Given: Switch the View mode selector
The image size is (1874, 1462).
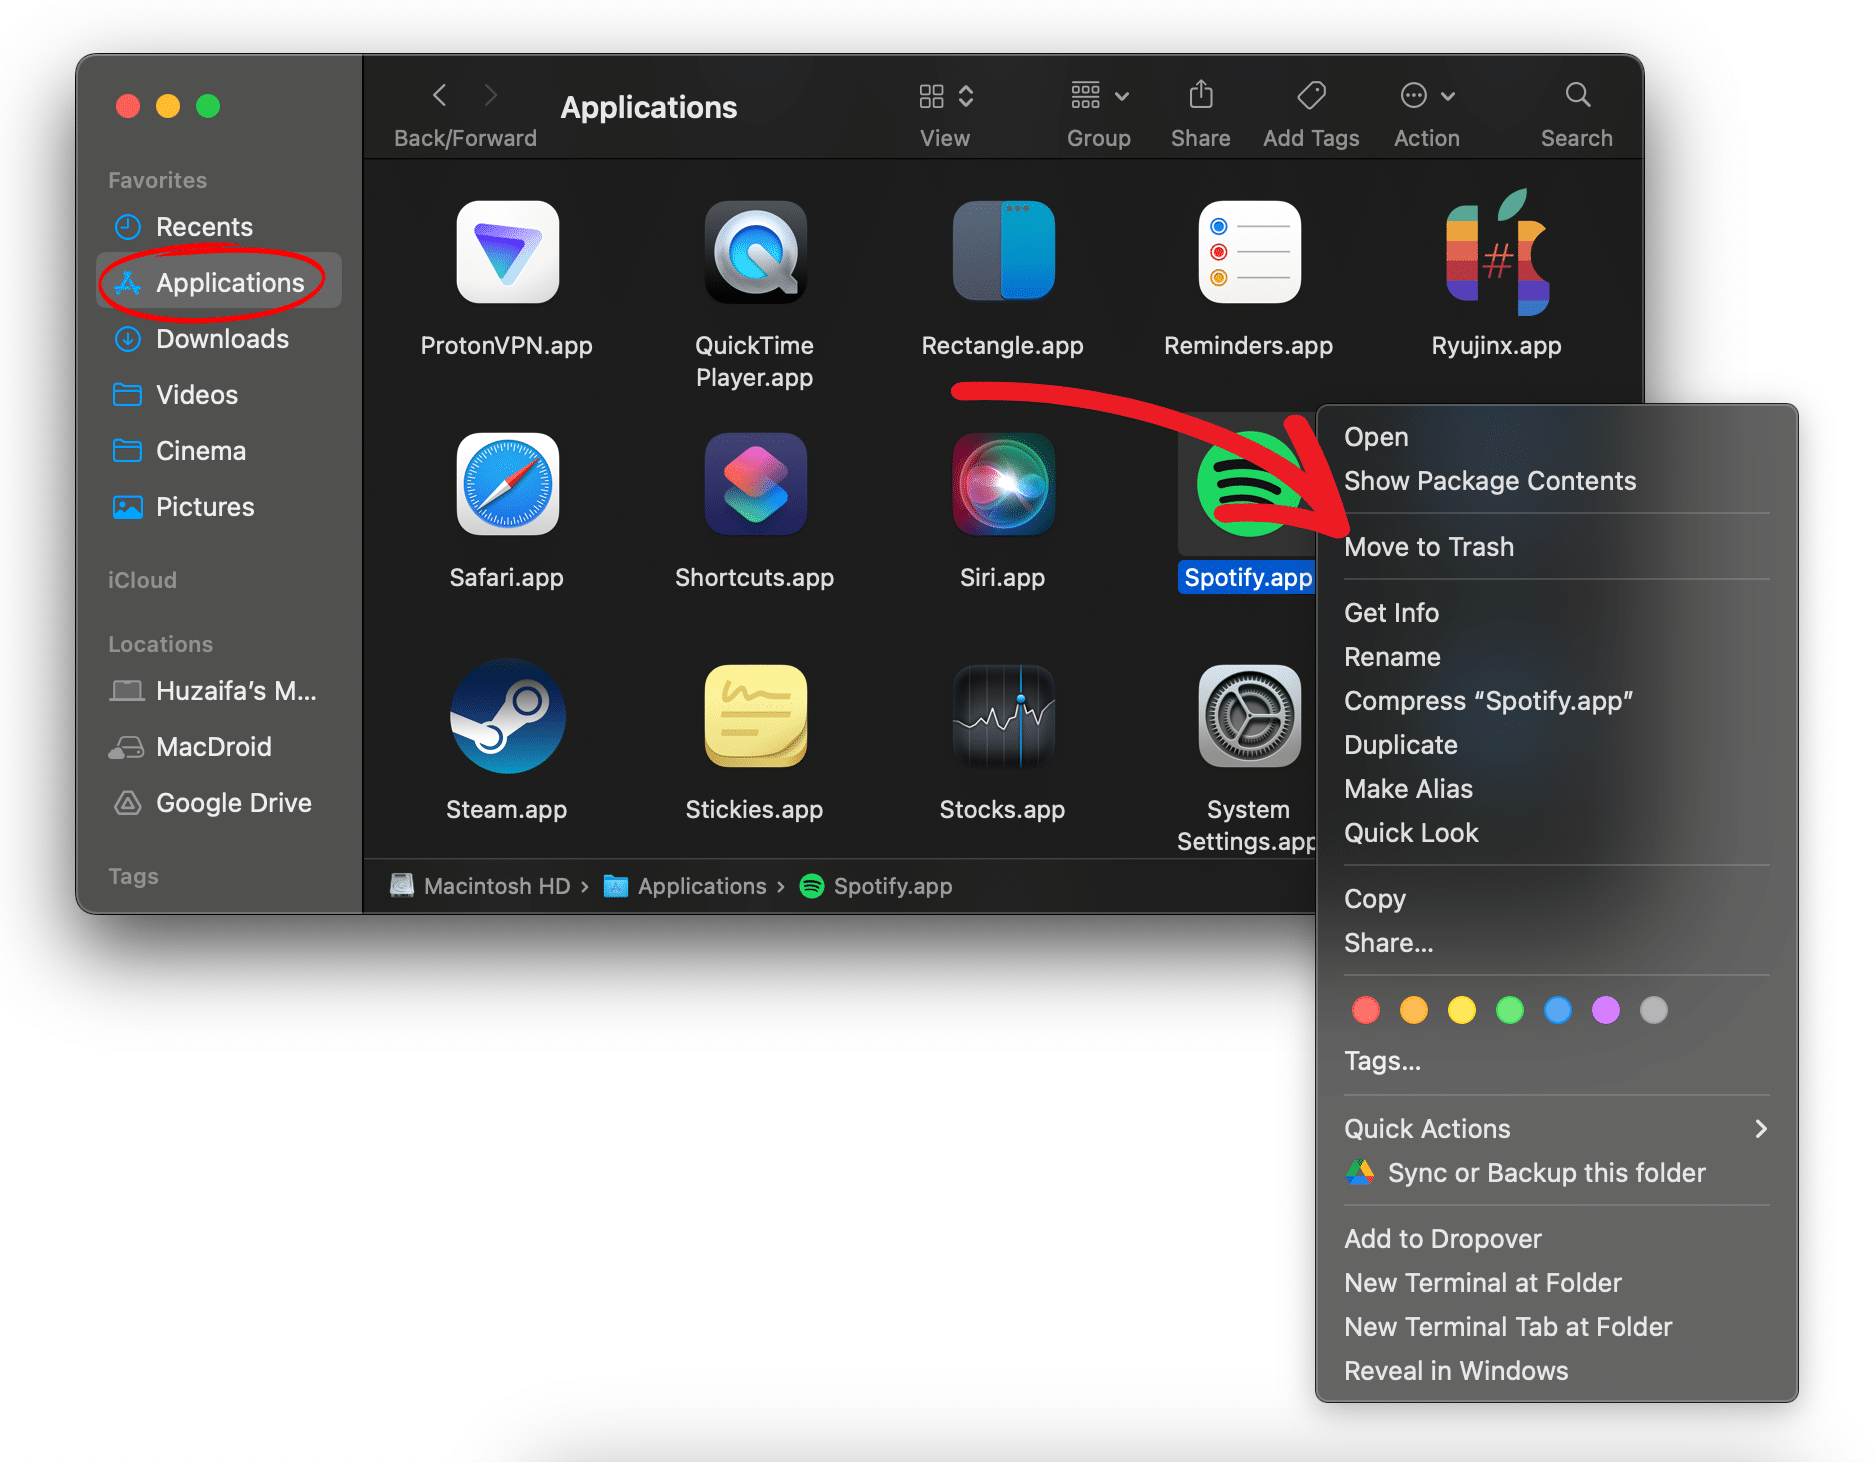Looking at the screenshot, I should tap(945, 96).
